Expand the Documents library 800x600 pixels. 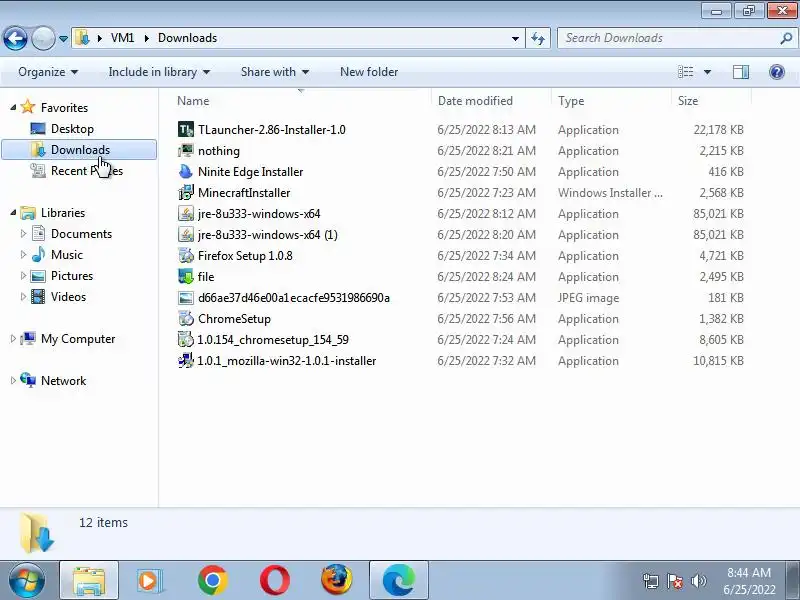click(x=23, y=234)
